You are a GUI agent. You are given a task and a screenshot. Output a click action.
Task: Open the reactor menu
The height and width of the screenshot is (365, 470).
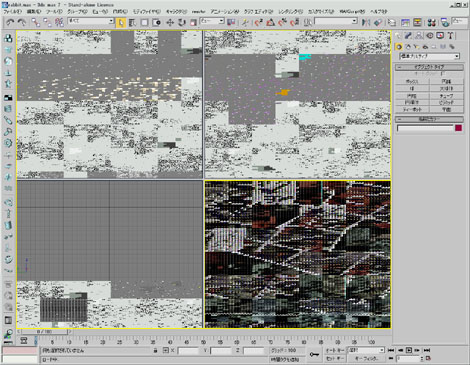[x=199, y=12]
